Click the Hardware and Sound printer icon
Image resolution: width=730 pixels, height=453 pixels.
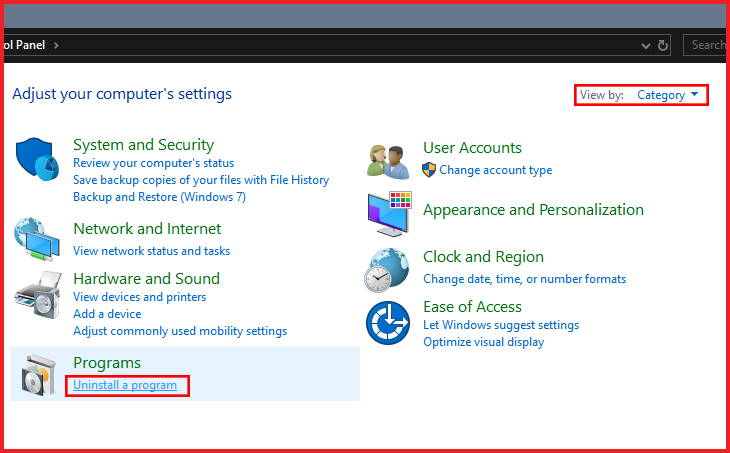coord(38,295)
